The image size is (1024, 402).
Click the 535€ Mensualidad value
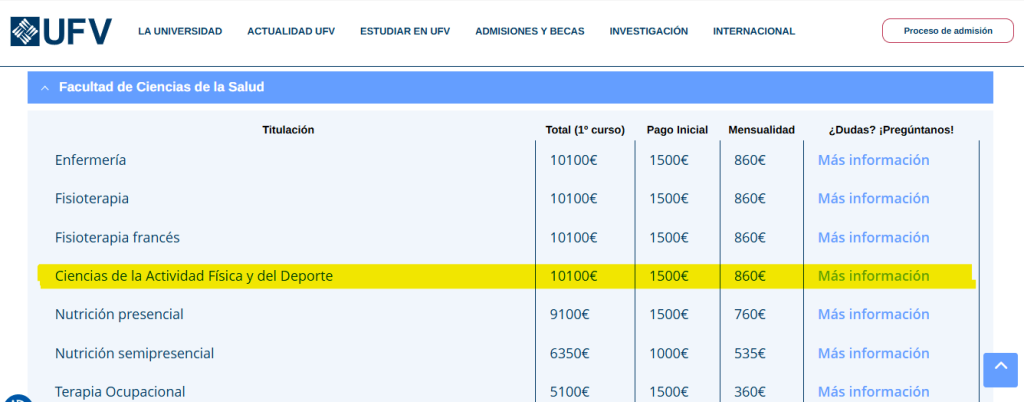click(750, 354)
